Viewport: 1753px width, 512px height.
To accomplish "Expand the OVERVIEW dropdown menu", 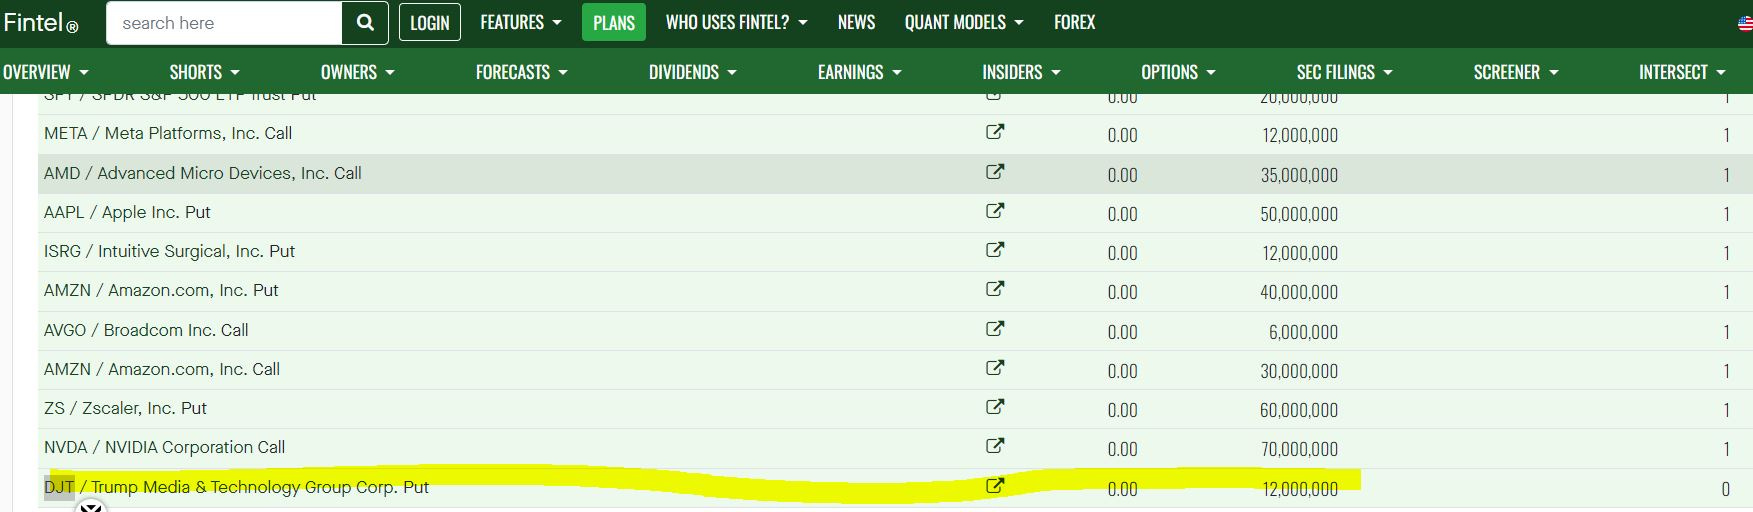I will 46,72.
